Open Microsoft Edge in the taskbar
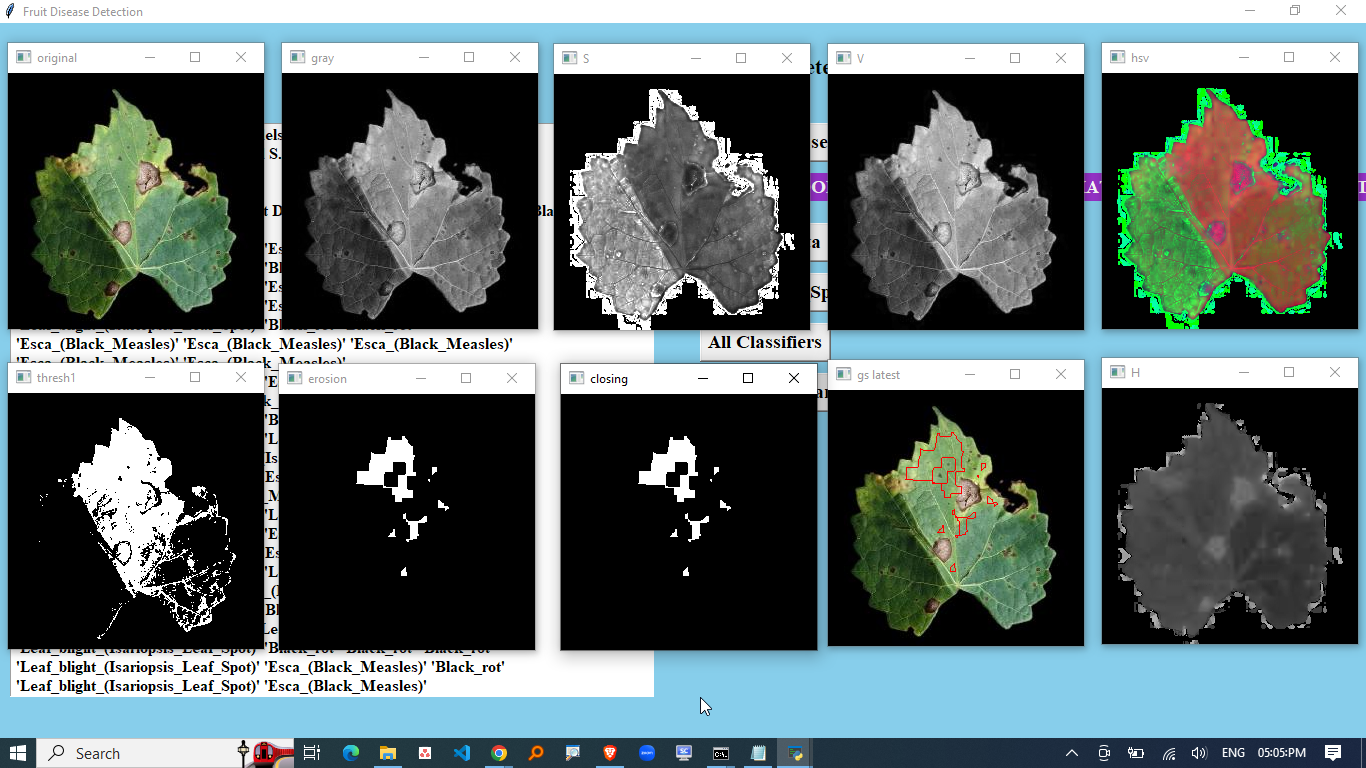1366x768 pixels. (x=351, y=753)
